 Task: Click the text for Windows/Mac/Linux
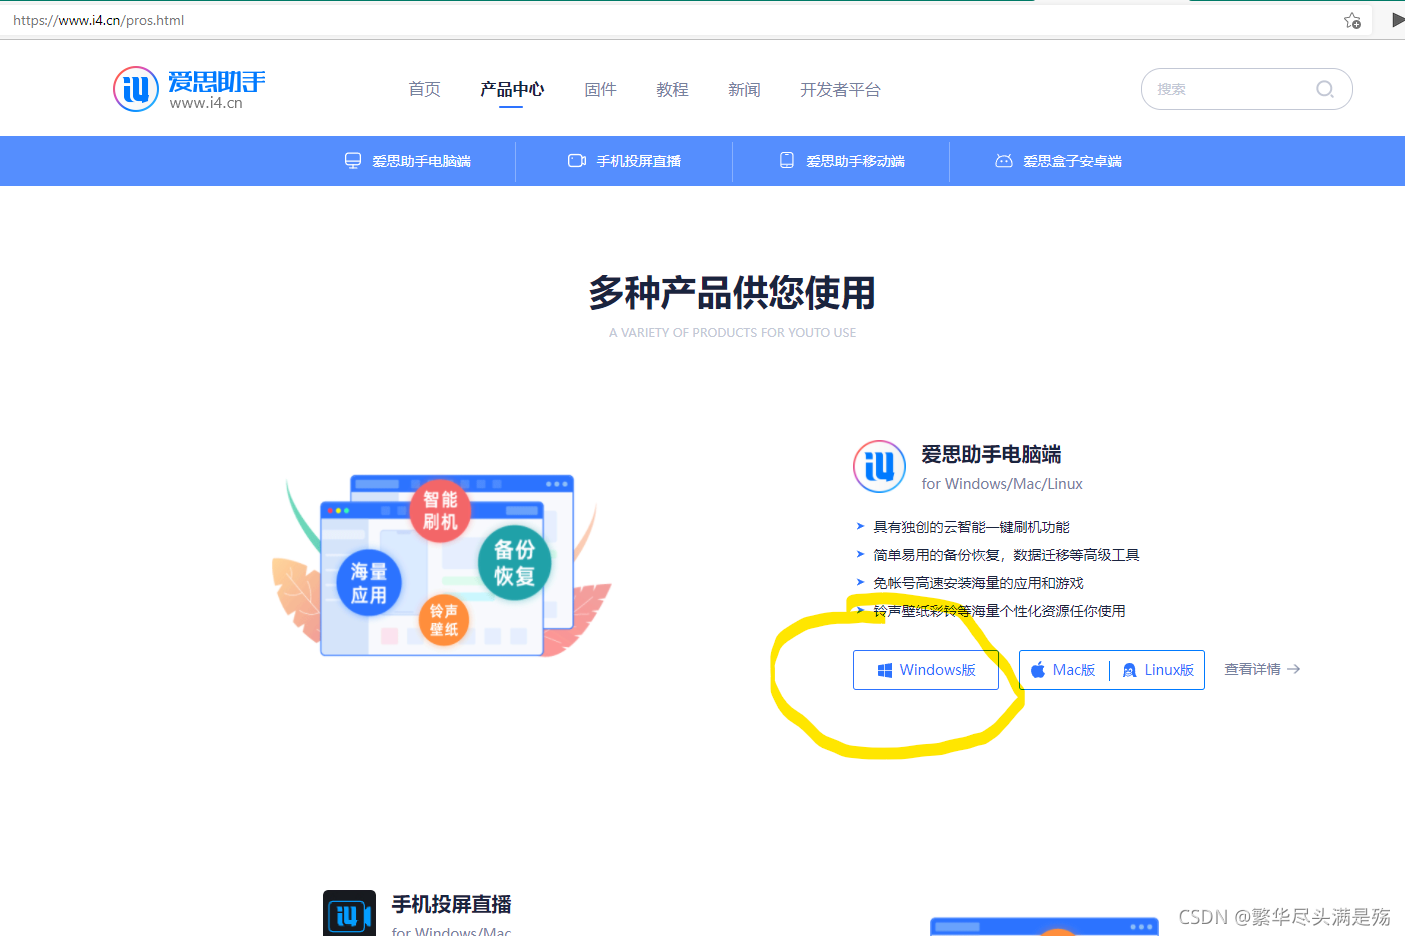click(1002, 484)
